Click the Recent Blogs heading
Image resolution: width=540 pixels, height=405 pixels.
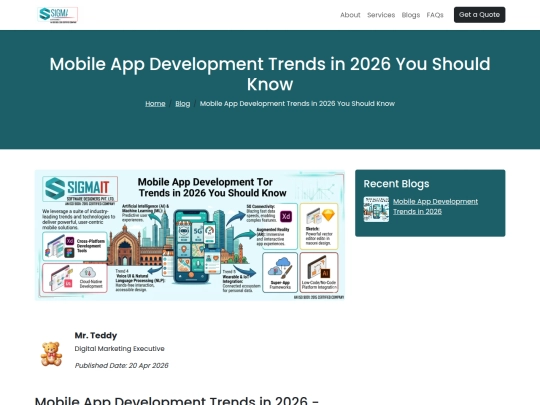click(396, 184)
